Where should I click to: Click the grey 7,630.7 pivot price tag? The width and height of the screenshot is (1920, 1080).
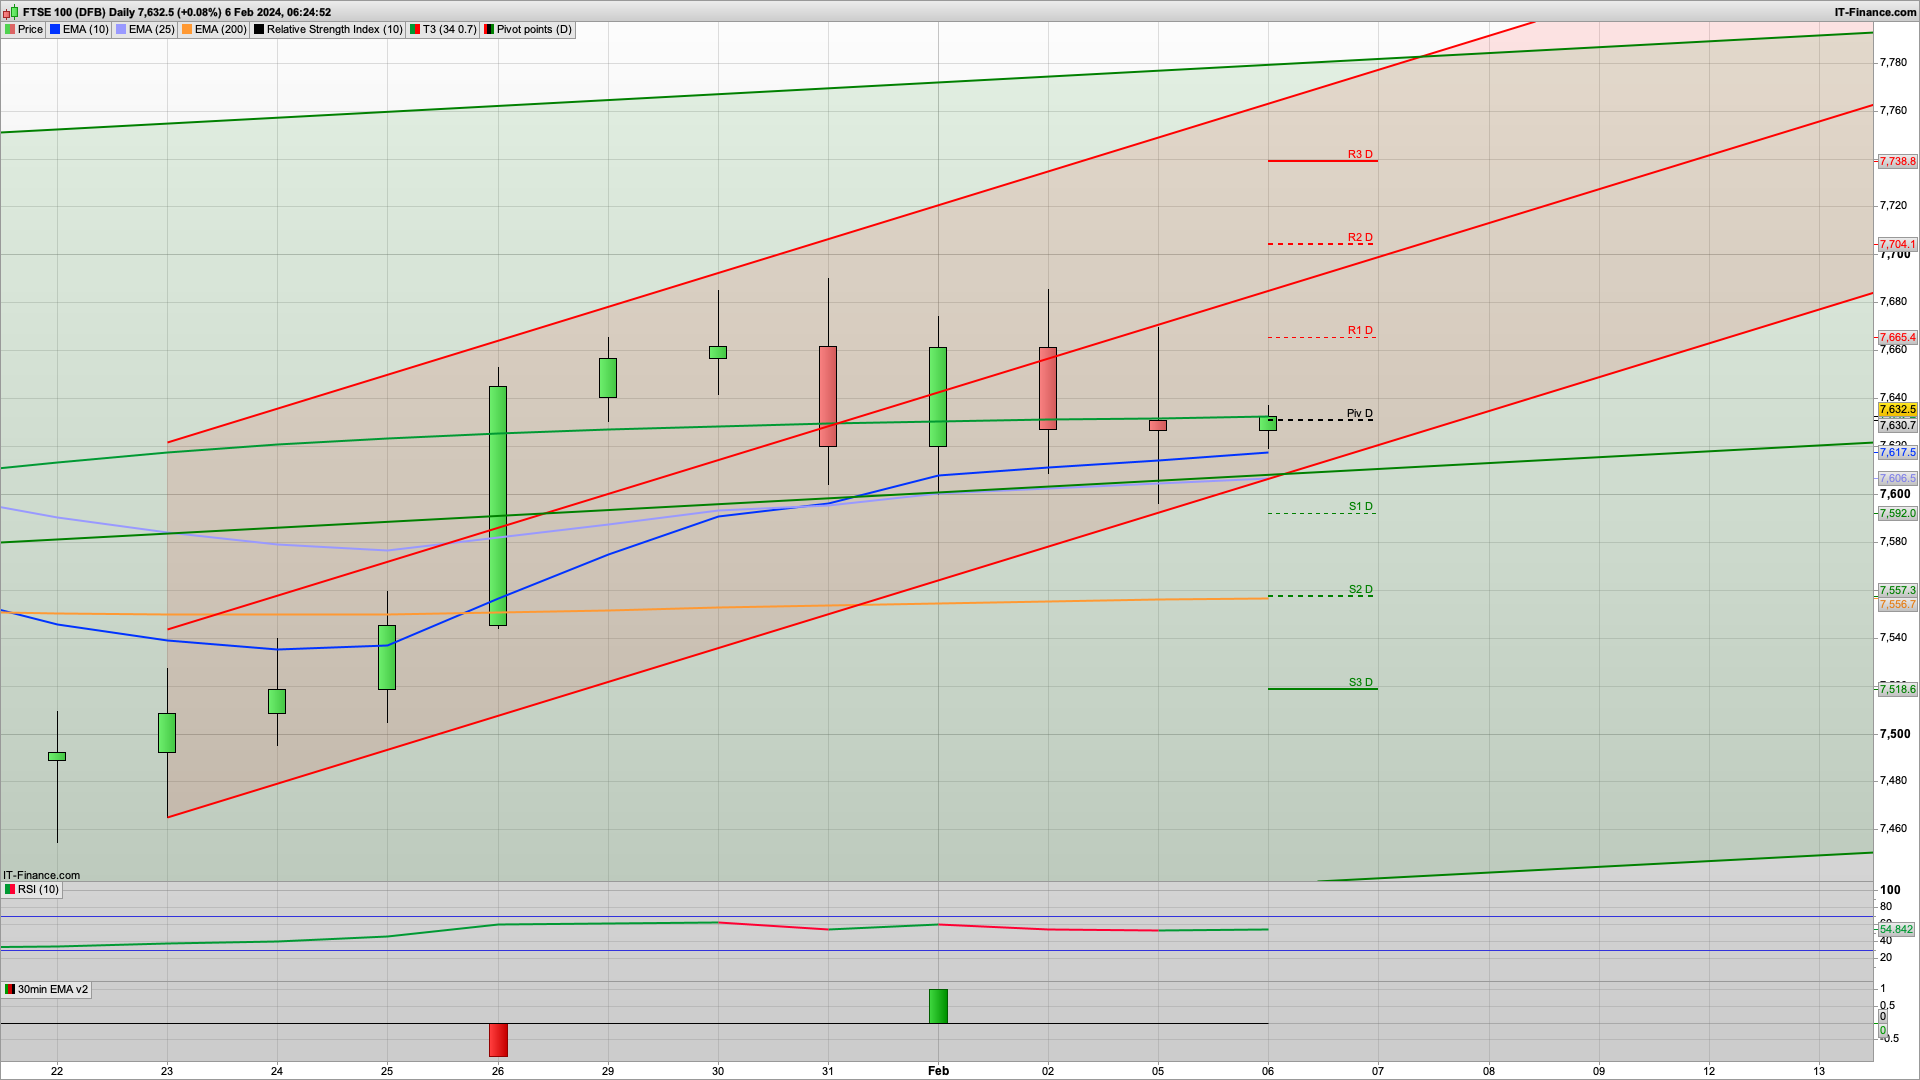pyautogui.click(x=1897, y=425)
